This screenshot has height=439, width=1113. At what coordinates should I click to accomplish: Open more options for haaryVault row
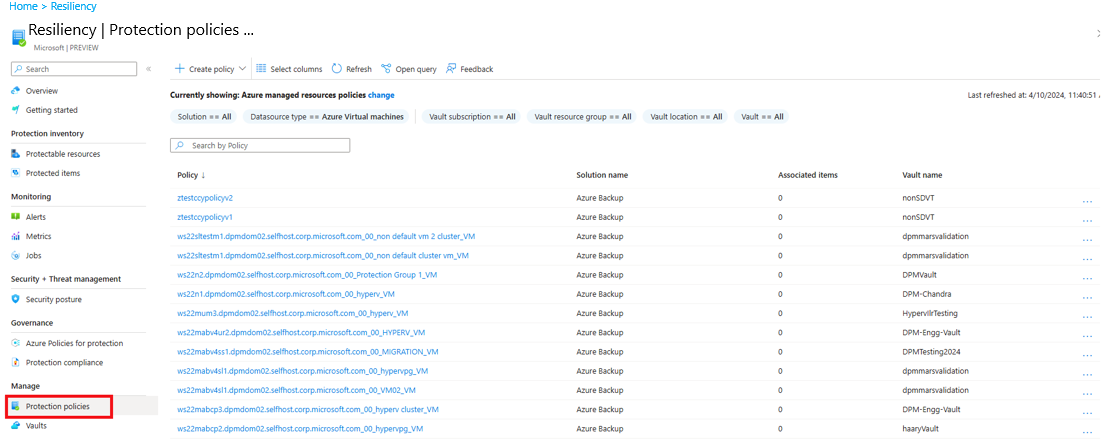(x=1087, y=431)
